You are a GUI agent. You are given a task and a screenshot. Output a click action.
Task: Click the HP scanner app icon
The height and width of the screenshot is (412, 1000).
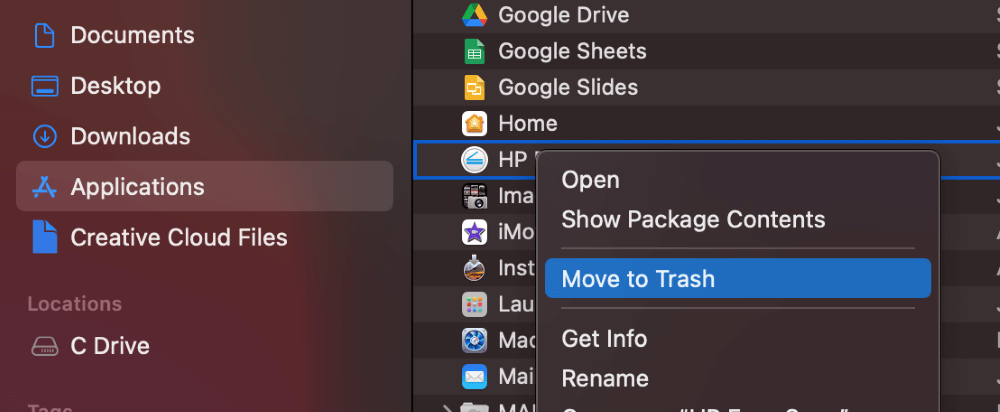[x=474, y=160]
